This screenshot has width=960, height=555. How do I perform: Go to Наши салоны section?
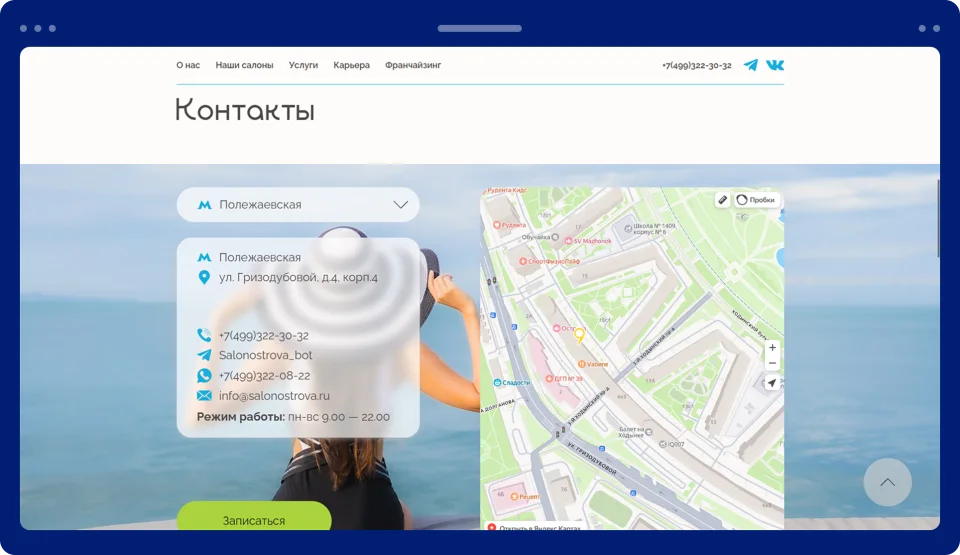click(x=244, y=65)
